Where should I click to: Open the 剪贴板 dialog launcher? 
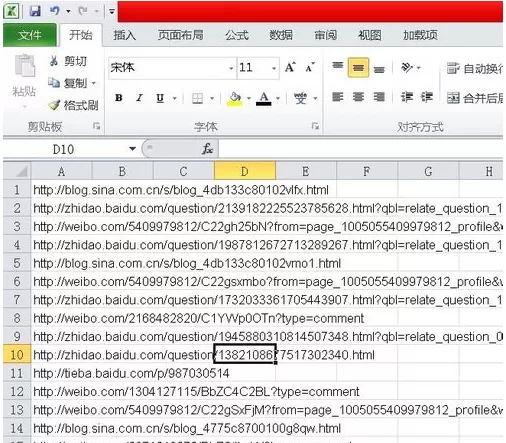[x=96, y=126]
